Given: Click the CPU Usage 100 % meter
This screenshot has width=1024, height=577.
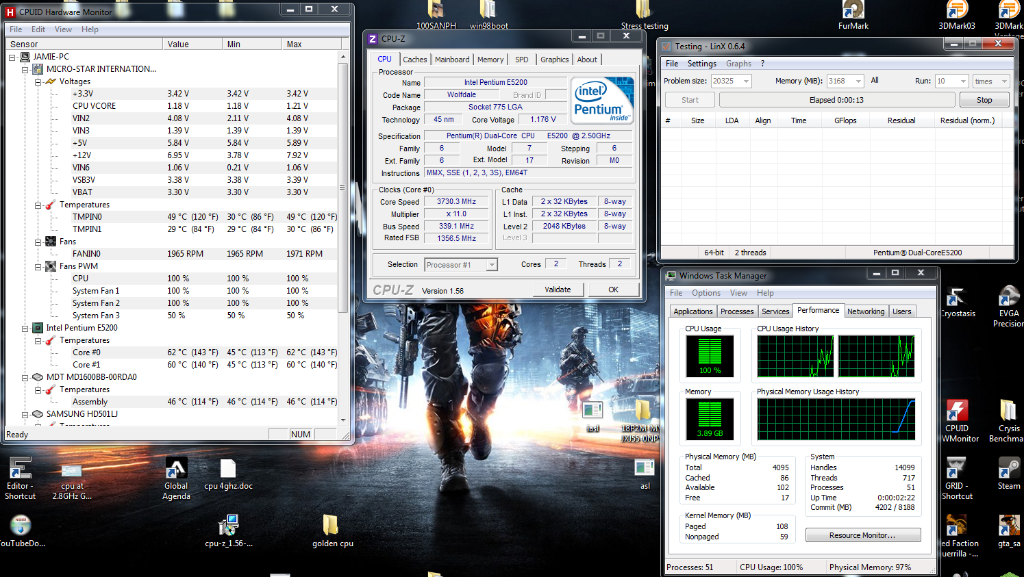Looking at the screenshot, I should tap(709, 356).
